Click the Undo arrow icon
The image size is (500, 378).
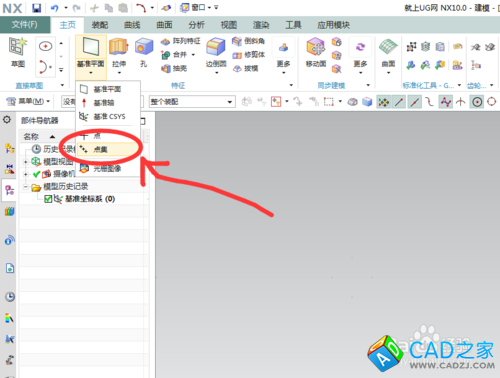[55, 8]
